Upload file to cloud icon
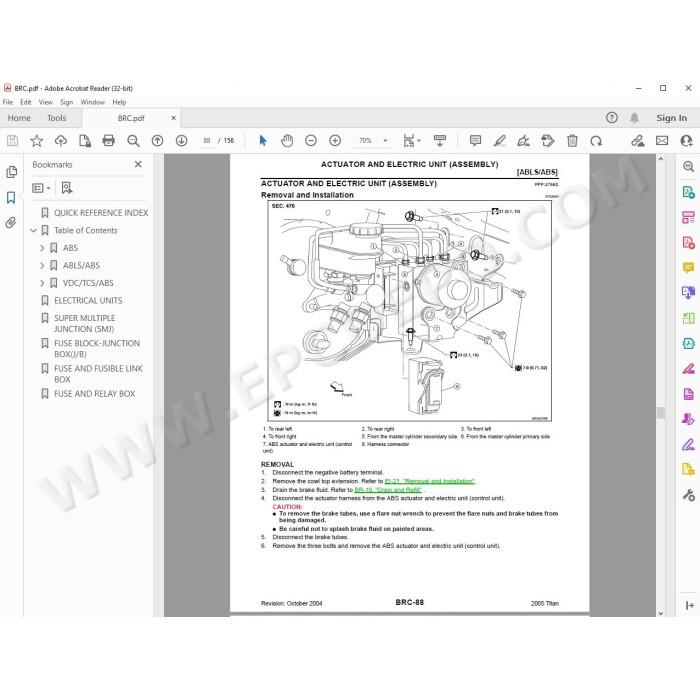 point(61,141)
